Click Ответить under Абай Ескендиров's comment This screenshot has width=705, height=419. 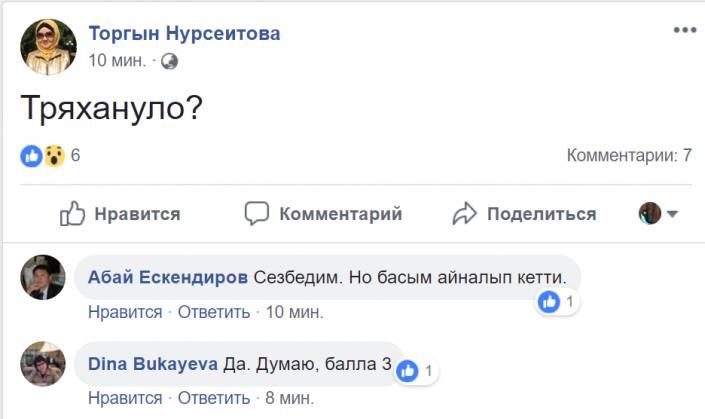[214, 312]
